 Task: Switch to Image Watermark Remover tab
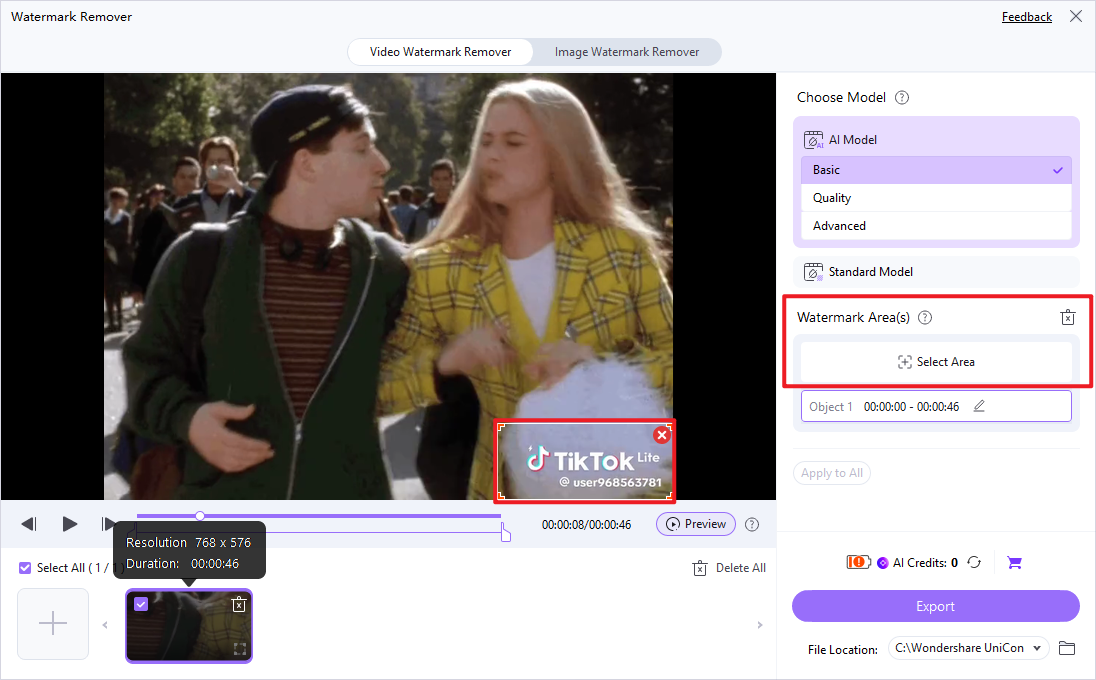click(x=626, y=52)
